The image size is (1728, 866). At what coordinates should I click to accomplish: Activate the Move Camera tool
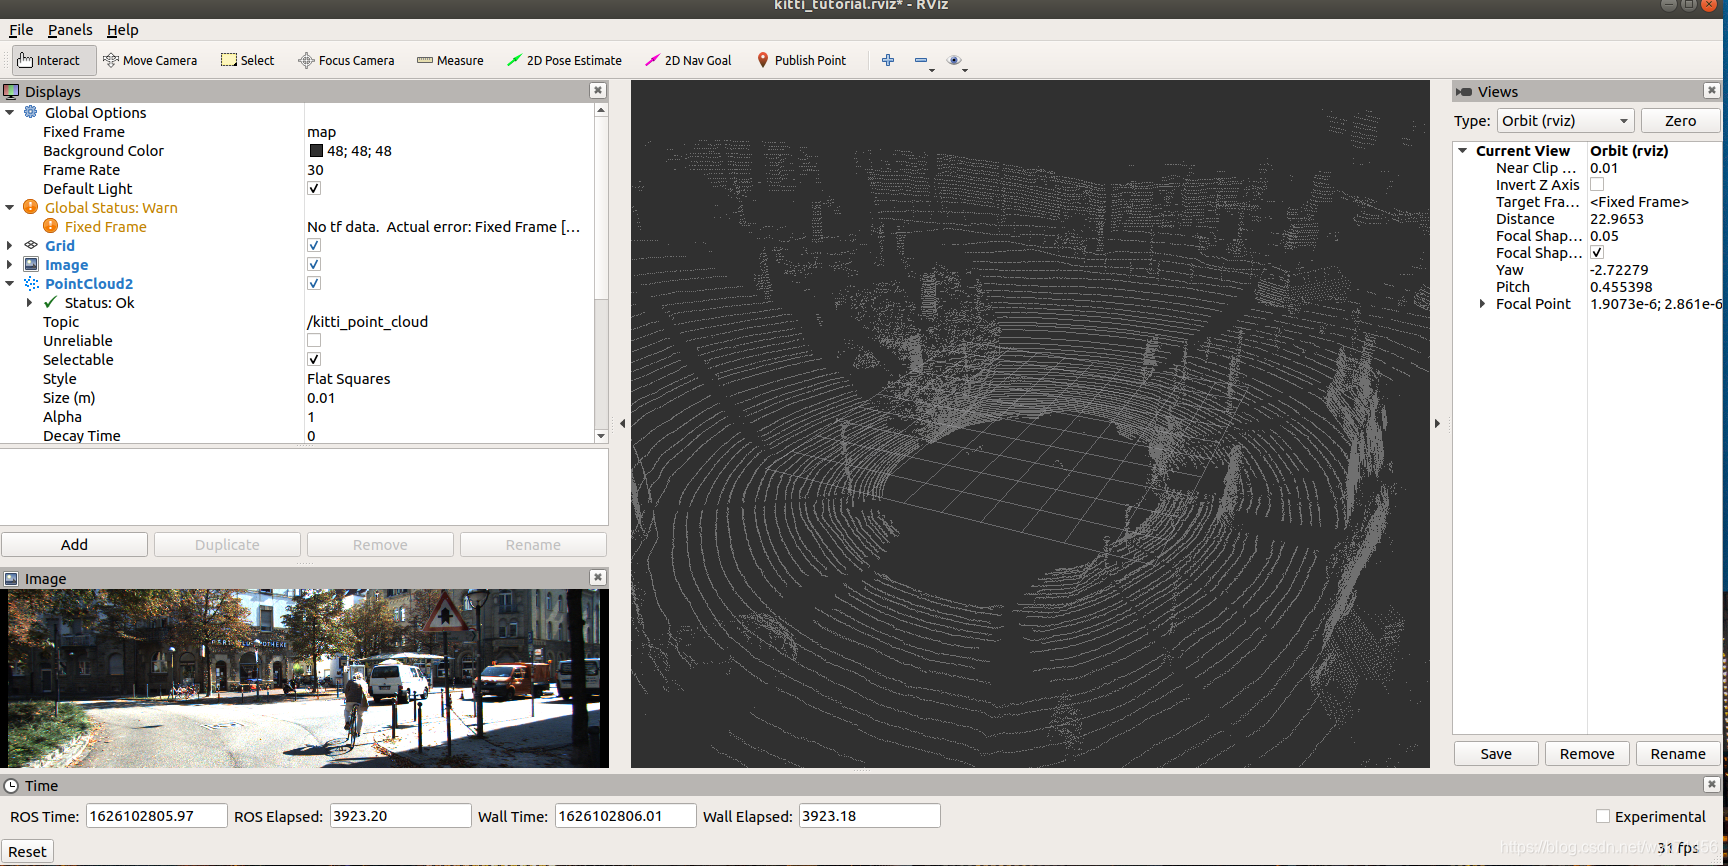(x=150, y=60)
